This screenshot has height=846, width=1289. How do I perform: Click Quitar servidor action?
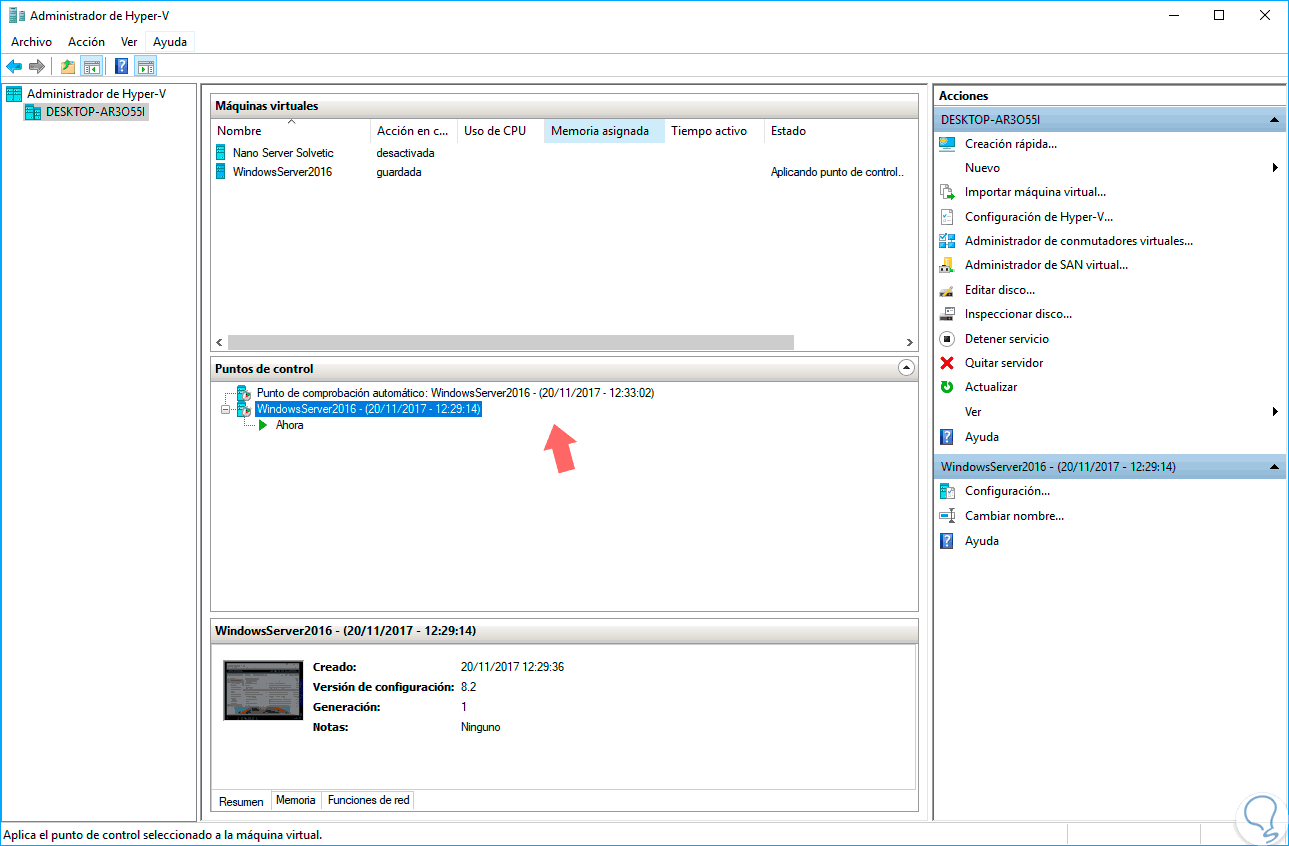click(1004, 363)
